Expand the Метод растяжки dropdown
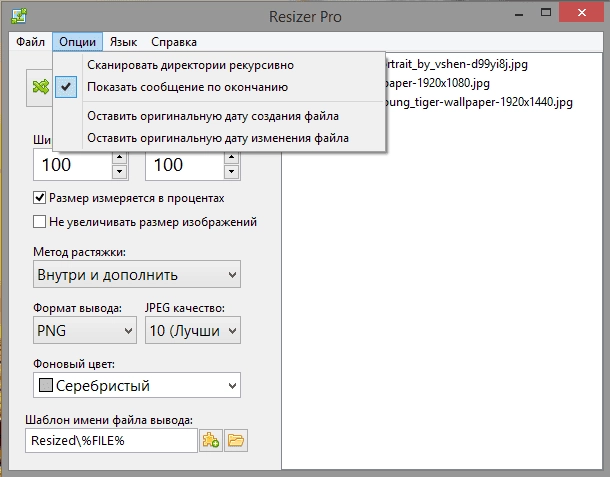The image size is (610, 477). pyautogui.click(x=137, y=274)
